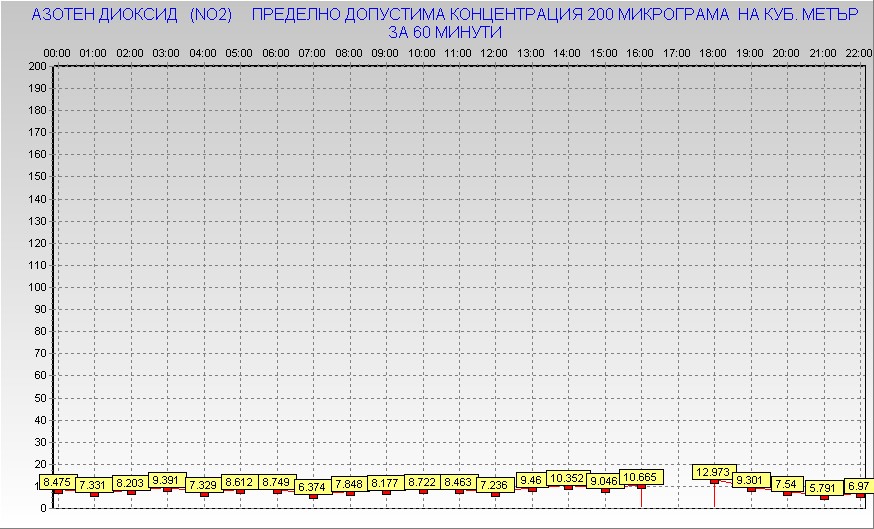Click the 6.374 value label
Image resolution: width=874 pixels, height=529 pixels.
(313, 487)
